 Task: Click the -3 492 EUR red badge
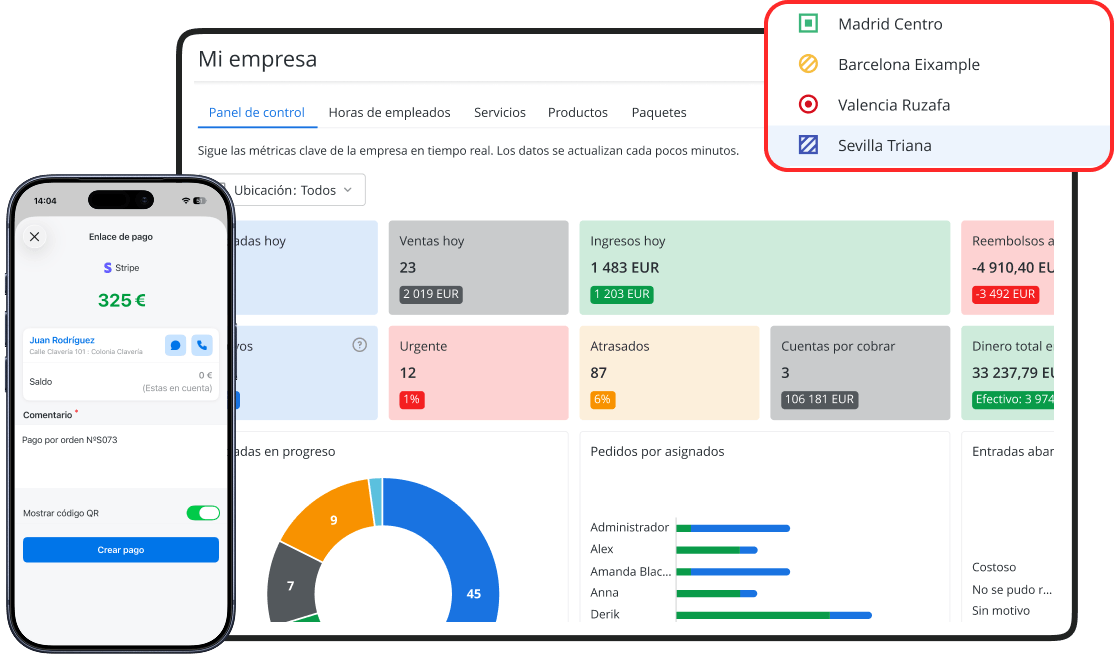pyautogui.click(x=1005, y=294)
